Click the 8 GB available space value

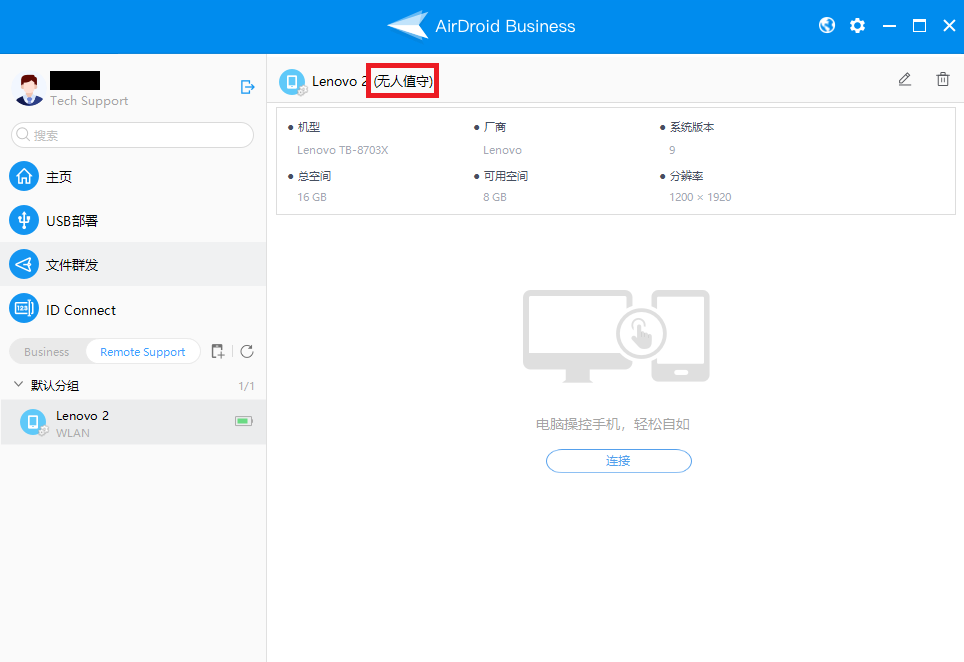pos(495,197)
